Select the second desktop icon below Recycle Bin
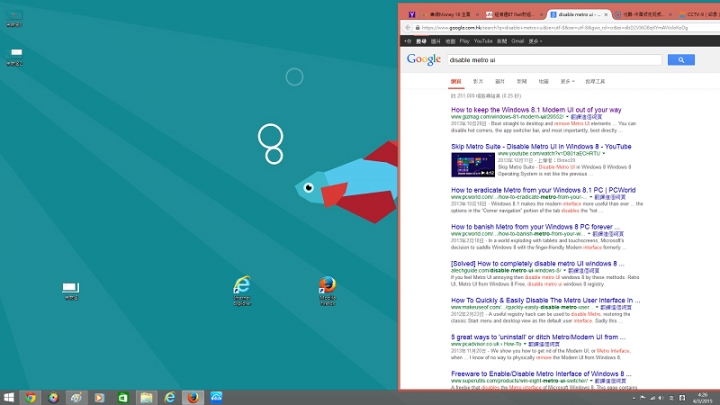This screenshot has width=720, height=405. coord(15,56)
